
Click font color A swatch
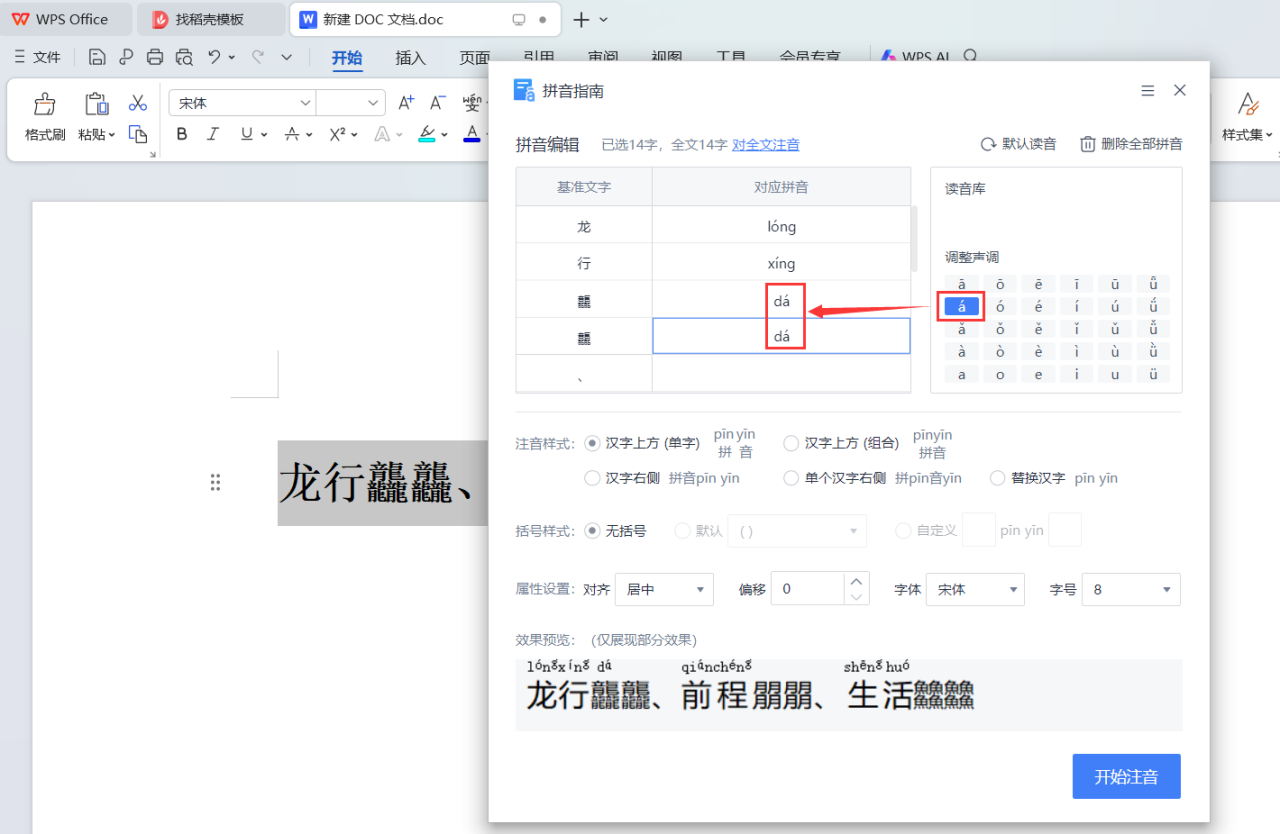(472, 134)
